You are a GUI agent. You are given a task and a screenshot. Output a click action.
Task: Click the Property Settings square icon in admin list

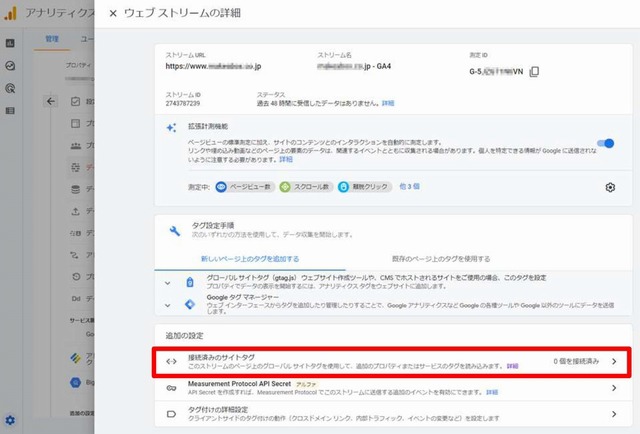(76, 123)
